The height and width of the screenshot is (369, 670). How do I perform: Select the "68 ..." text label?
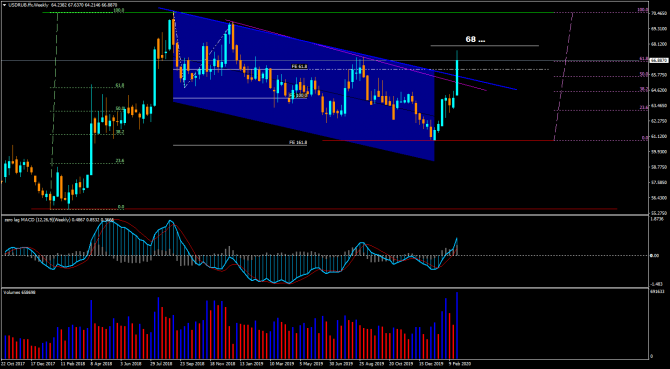click(475, 39)
